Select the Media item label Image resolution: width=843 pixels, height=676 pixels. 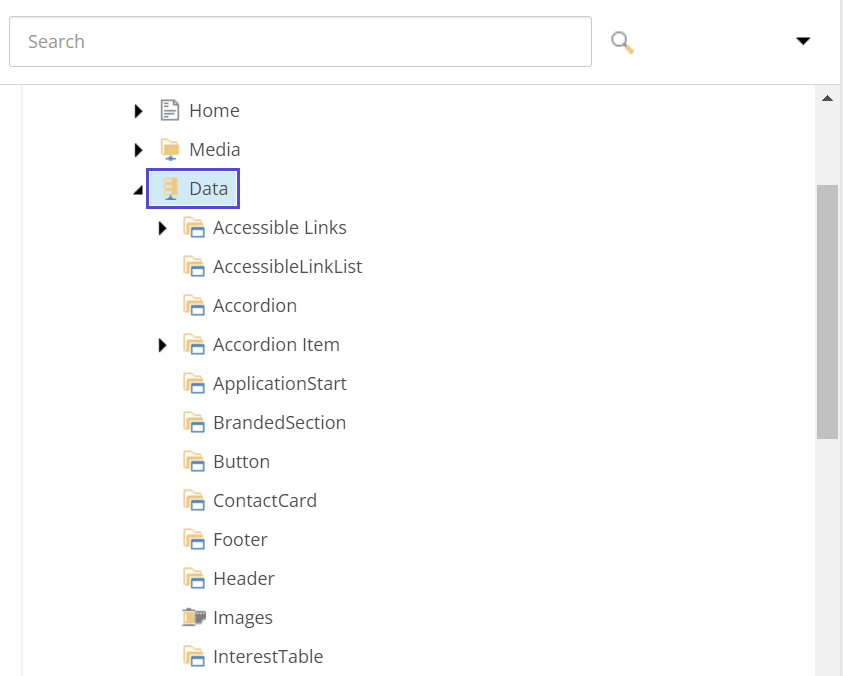click(x=215, y=150)
